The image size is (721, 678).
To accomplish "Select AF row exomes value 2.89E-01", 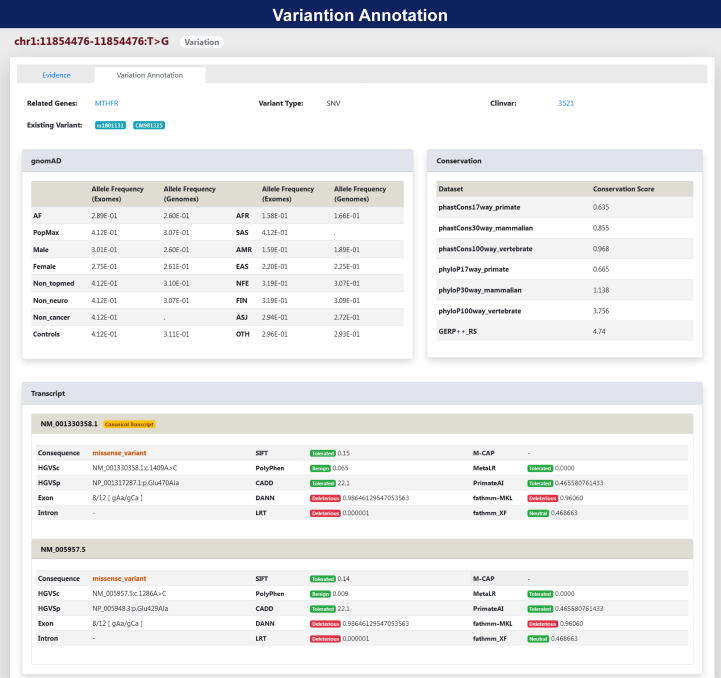I will click(104, 216).
